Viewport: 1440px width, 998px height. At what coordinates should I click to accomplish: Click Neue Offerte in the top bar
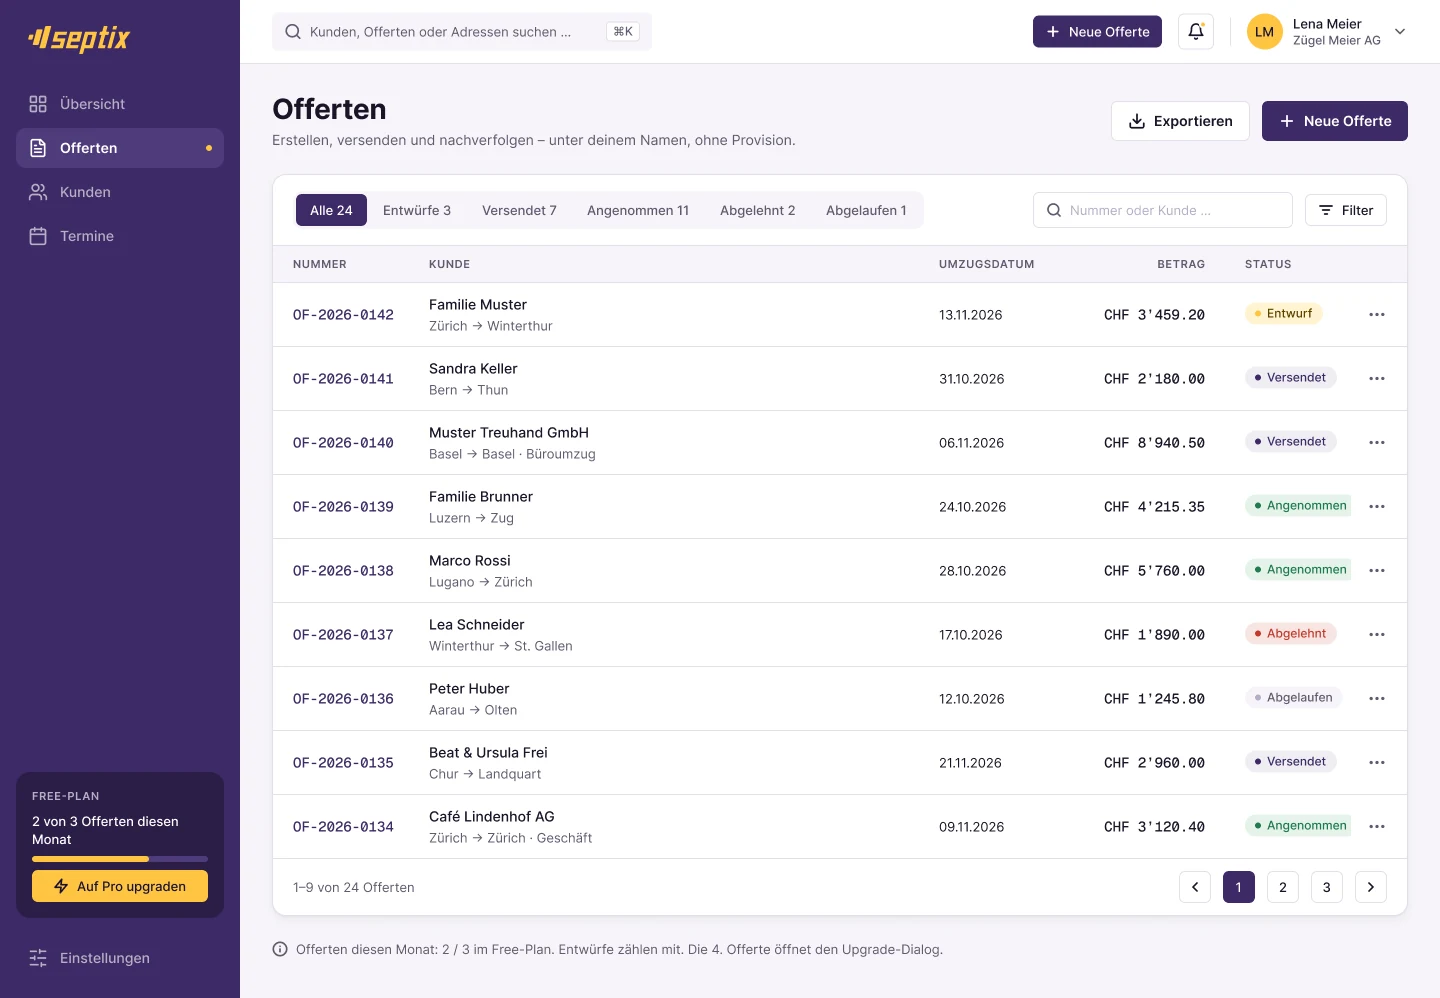1097,32
